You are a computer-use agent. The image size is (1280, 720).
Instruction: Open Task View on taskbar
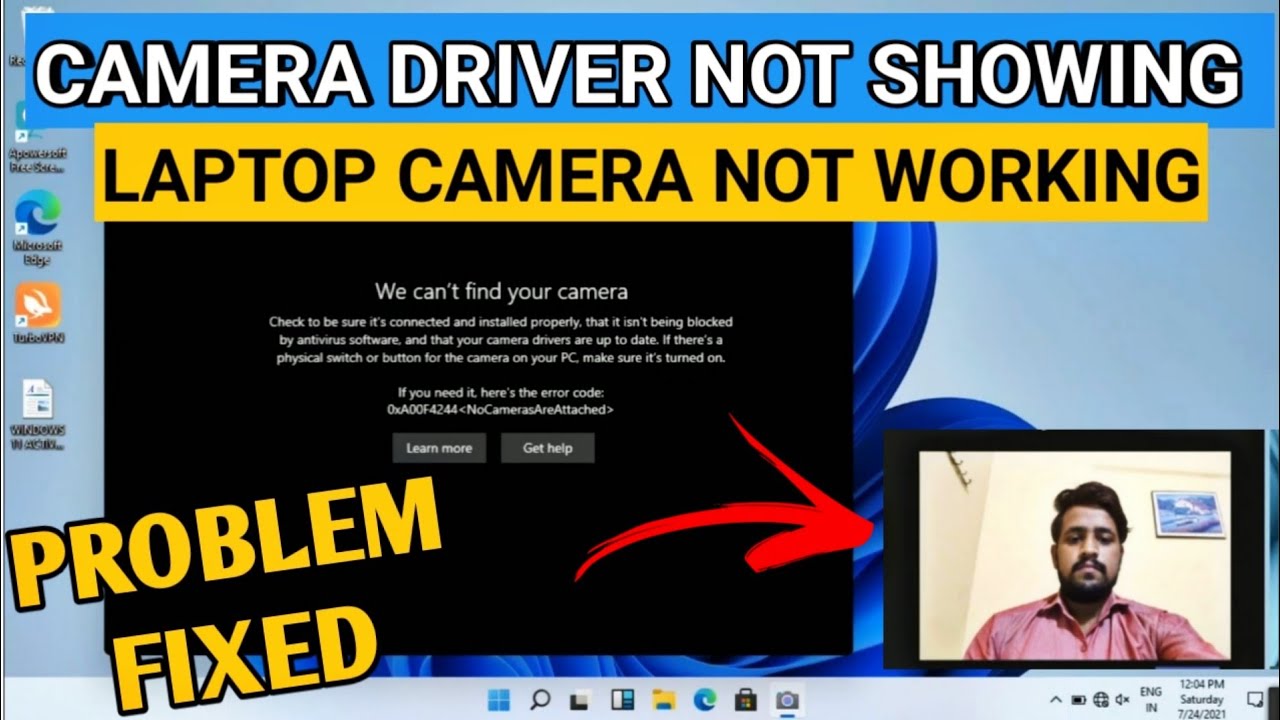tap(581, 699)
